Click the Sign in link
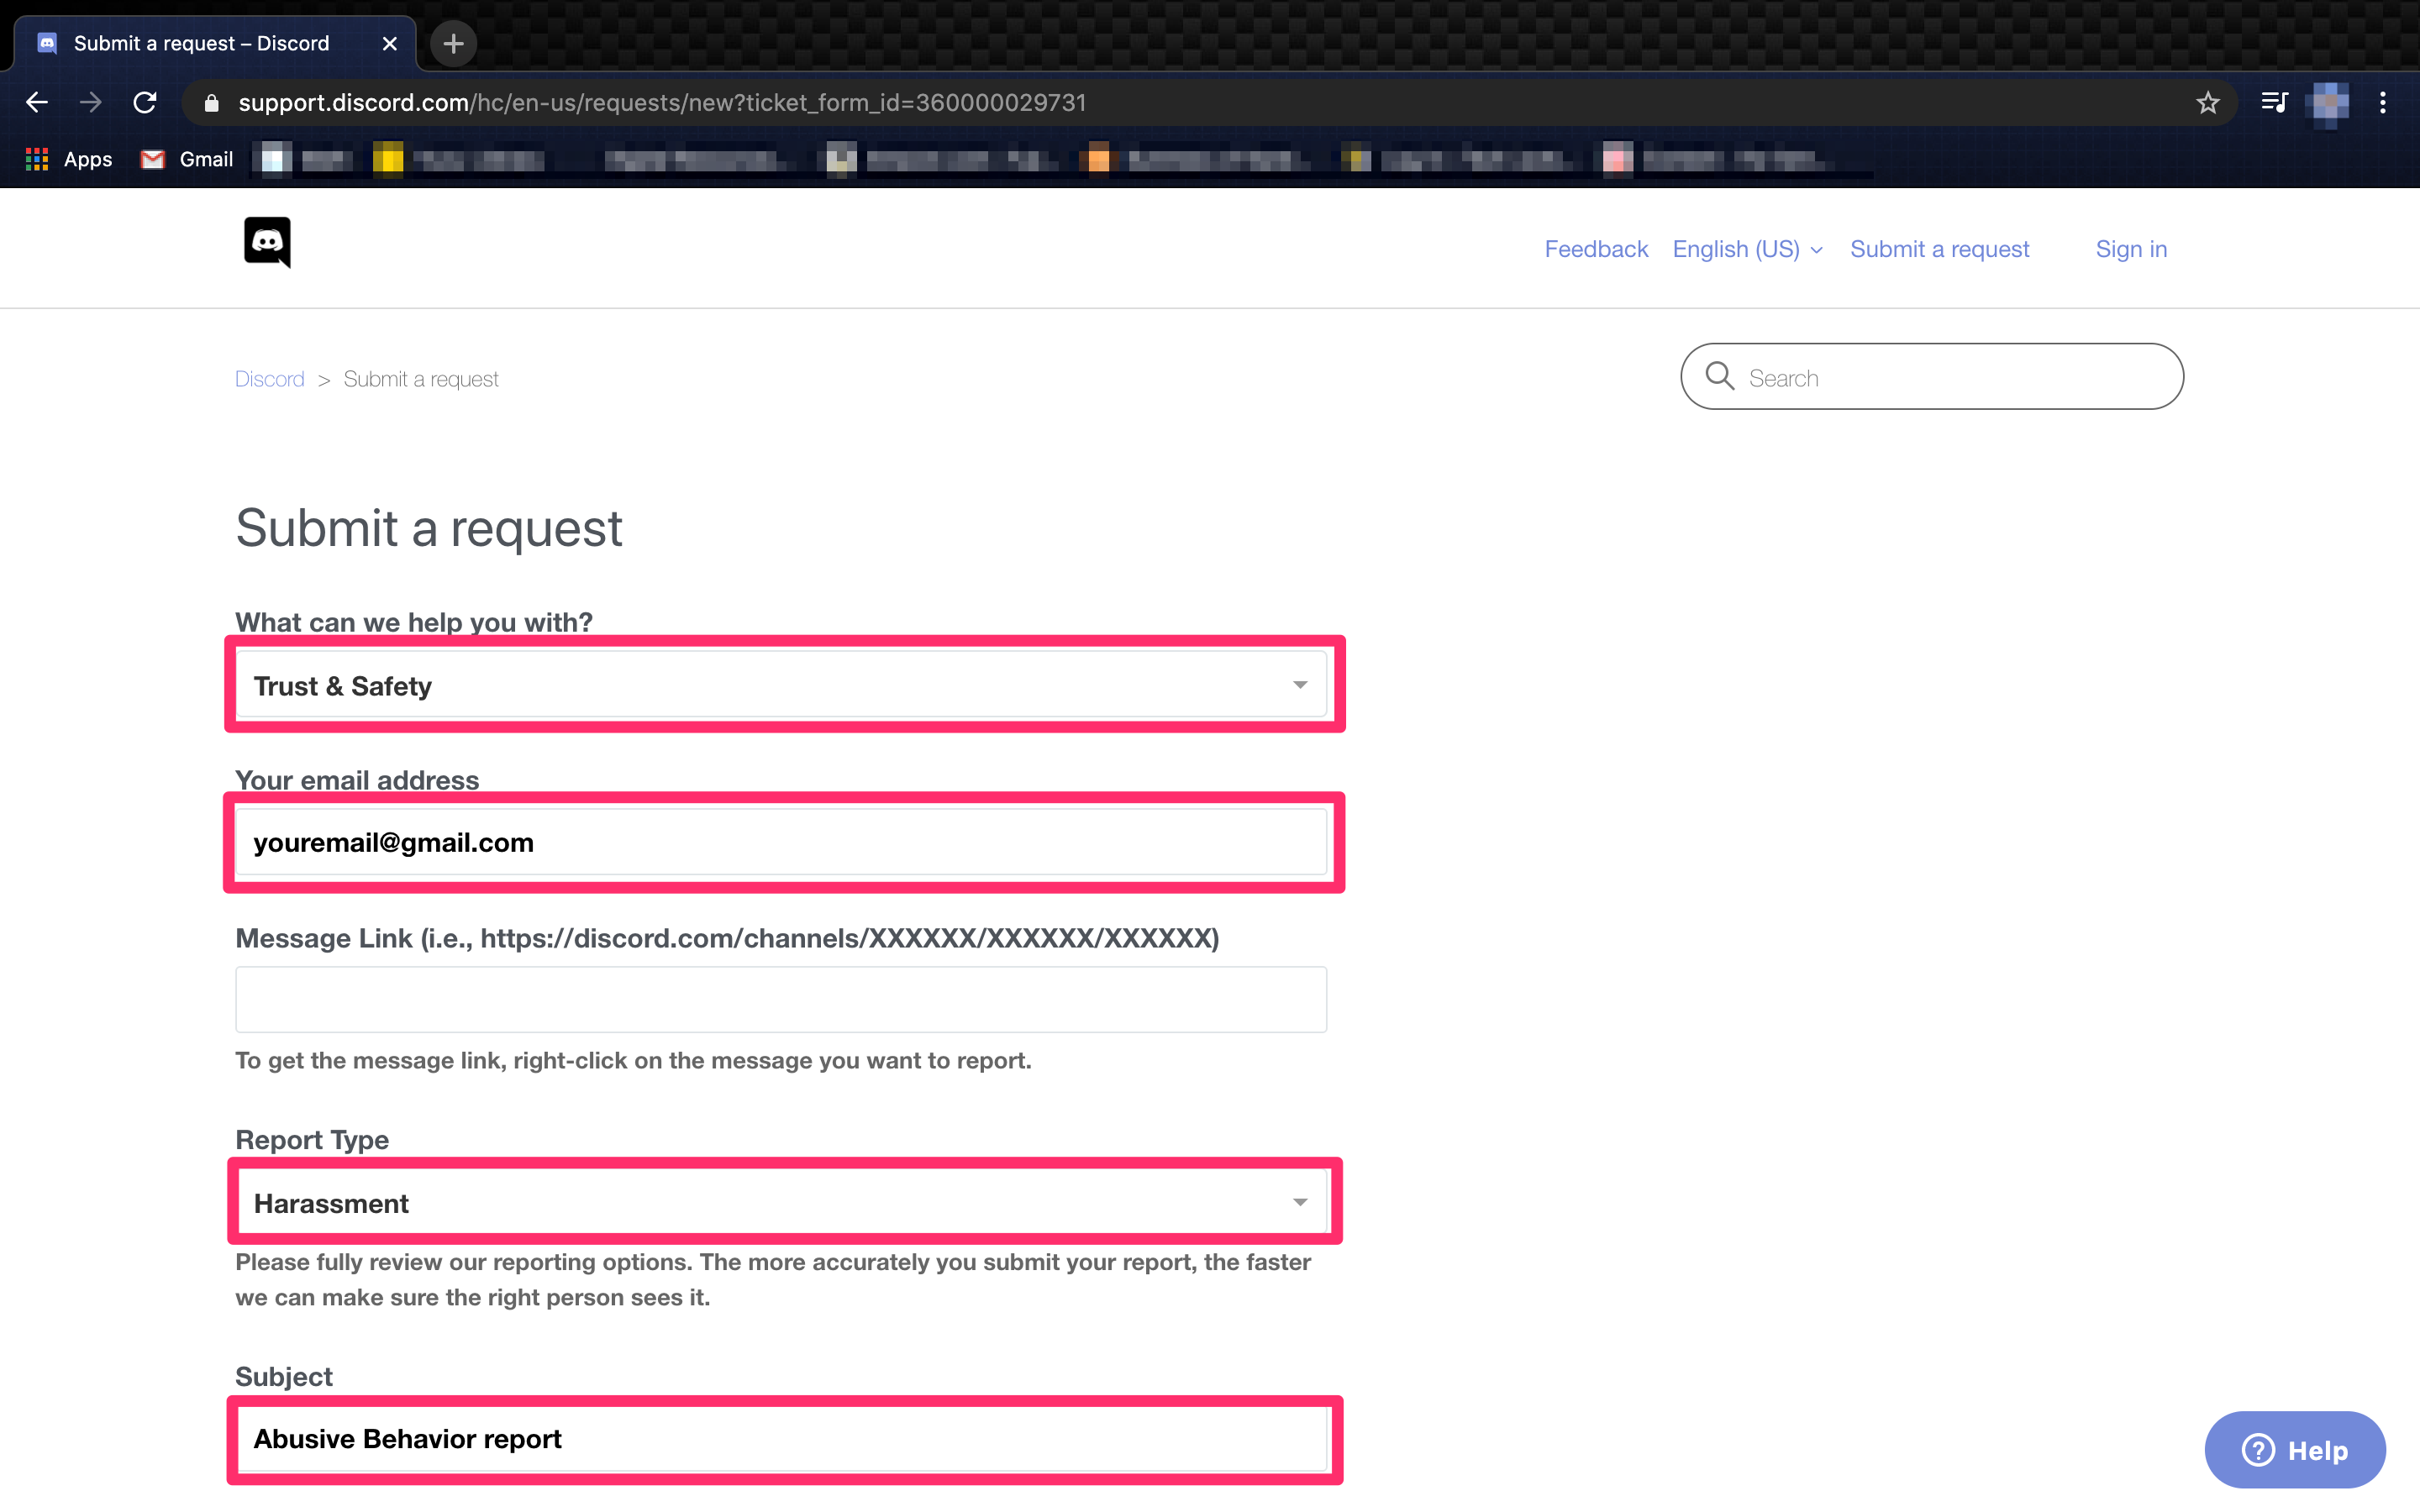 coord(2131,249)
